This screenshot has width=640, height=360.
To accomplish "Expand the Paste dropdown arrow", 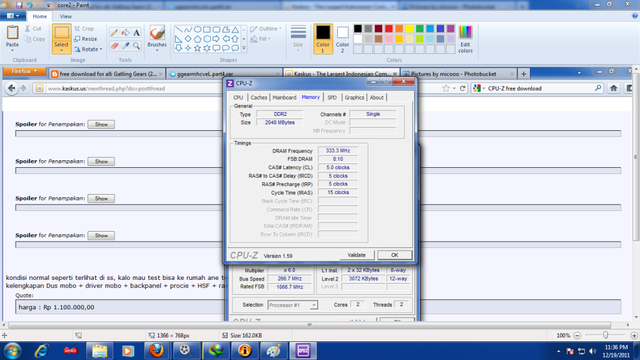I will tap(12, 50).
